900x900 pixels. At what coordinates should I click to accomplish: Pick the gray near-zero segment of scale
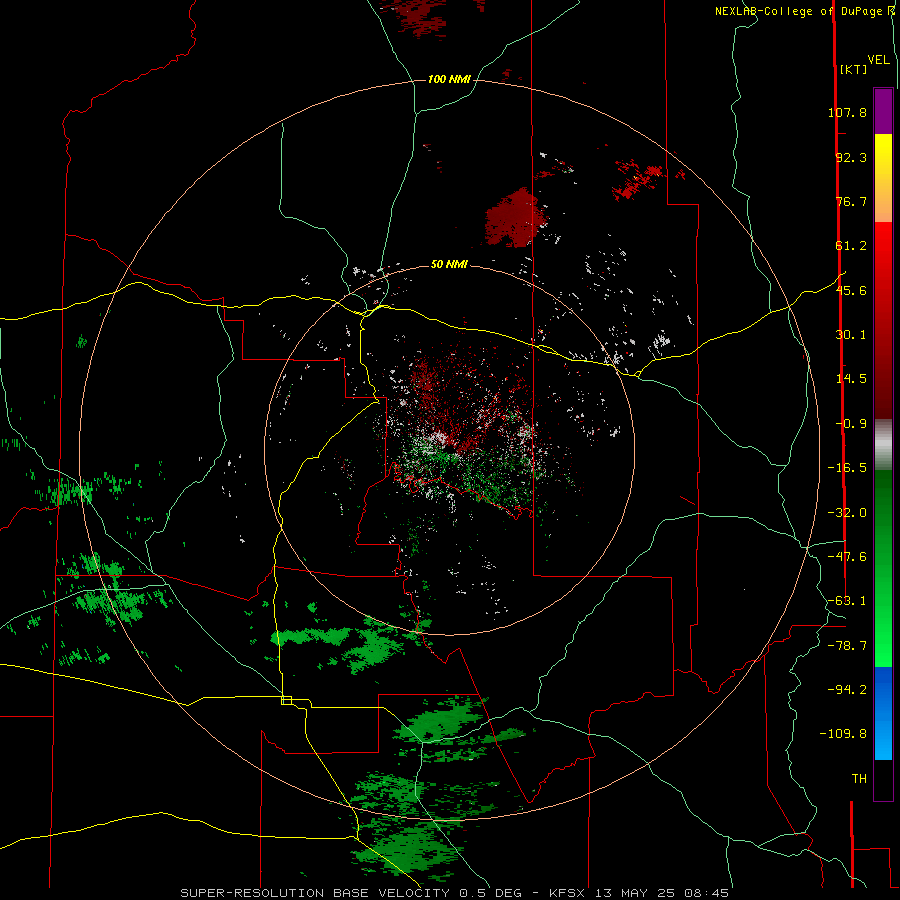pyautogui.click(x=883, y=444)
